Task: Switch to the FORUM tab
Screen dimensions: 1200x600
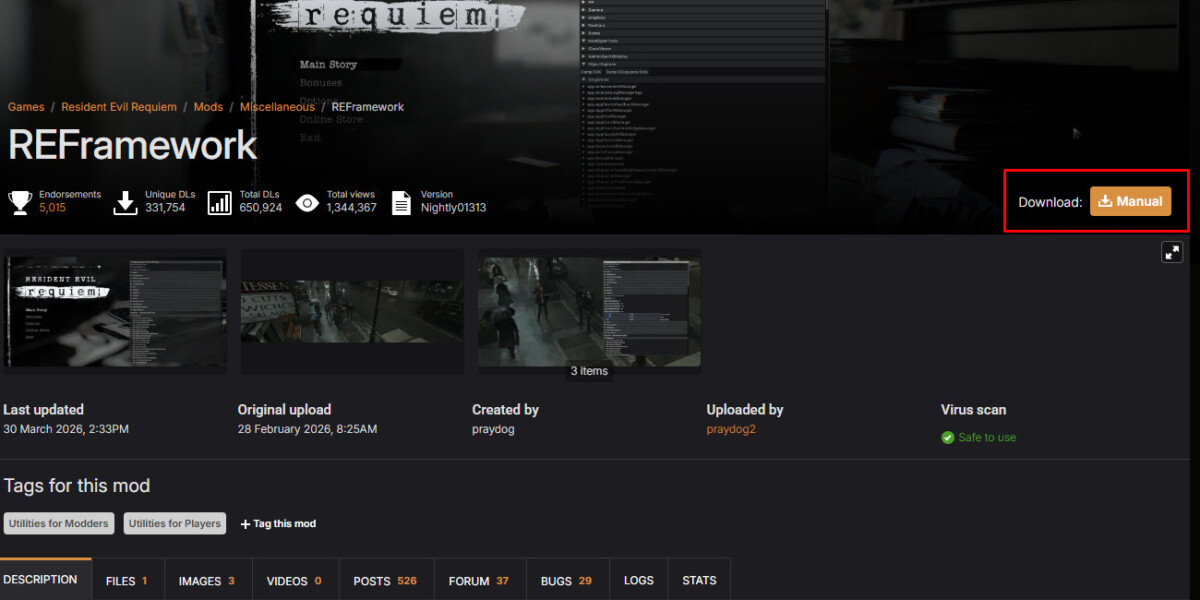Action: click(x=479, y=580)
